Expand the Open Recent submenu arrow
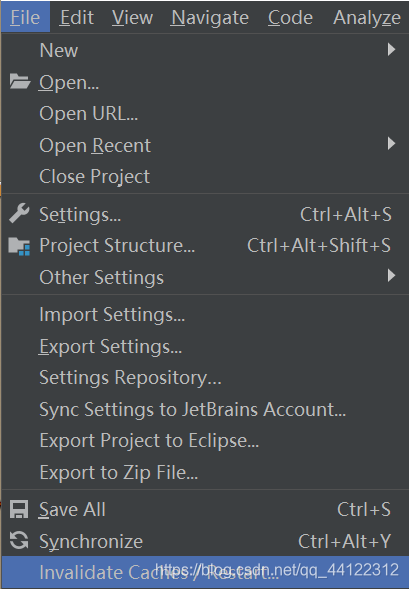This screenshot has width=409, height=589. coord(391,143)
